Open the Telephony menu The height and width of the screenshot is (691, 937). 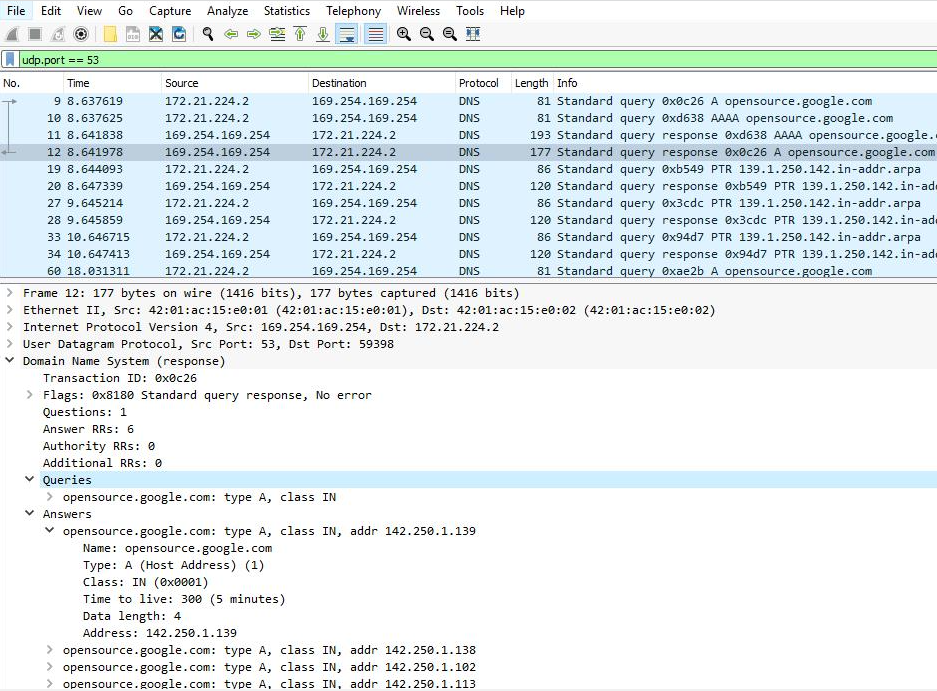[x=353, y=11]
